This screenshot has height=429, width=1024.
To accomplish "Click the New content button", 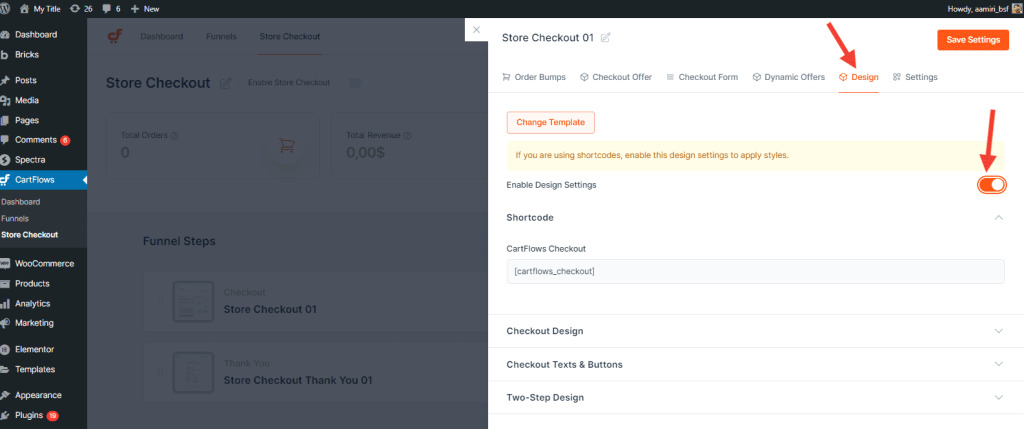I will [x=145, y=8].
